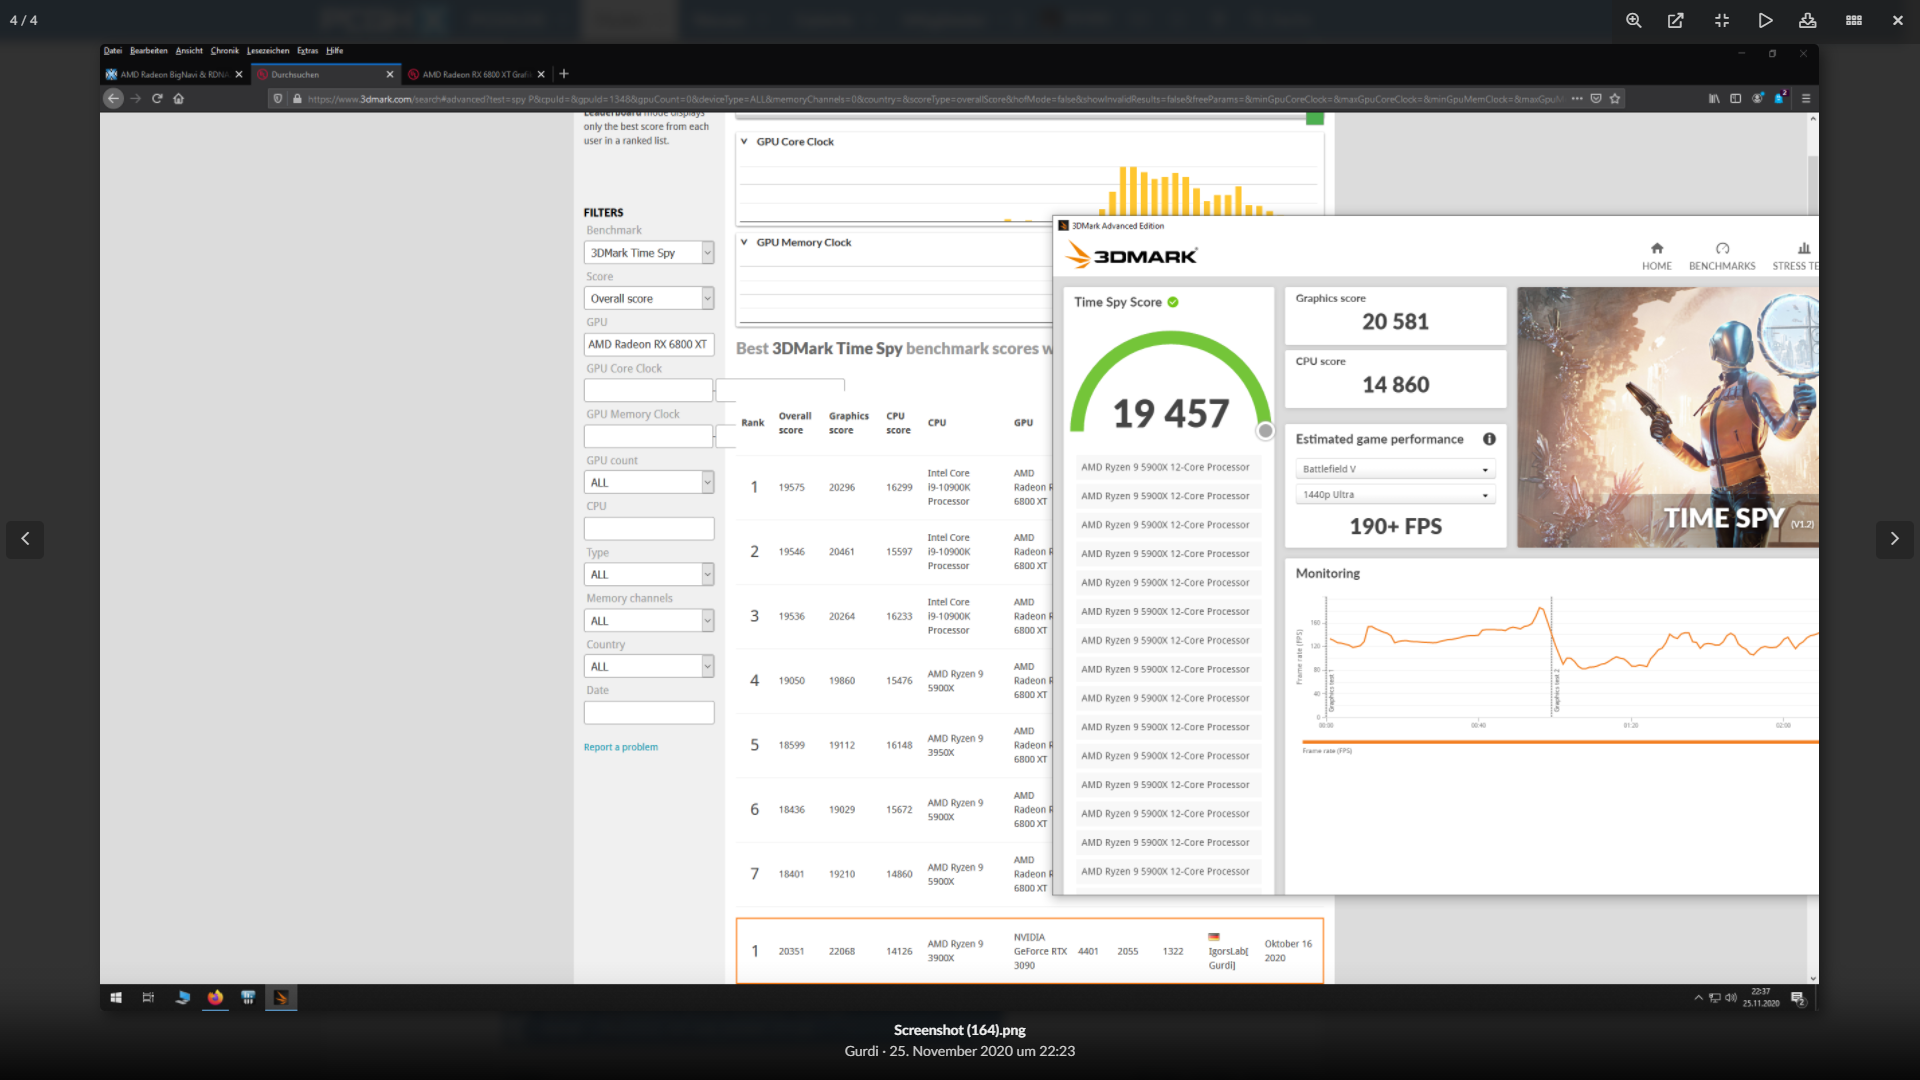Click the zoom-in magnifier icon
Image resolution: width=1920 pixels, height=1080 pixels.
tap(1633, 20)
